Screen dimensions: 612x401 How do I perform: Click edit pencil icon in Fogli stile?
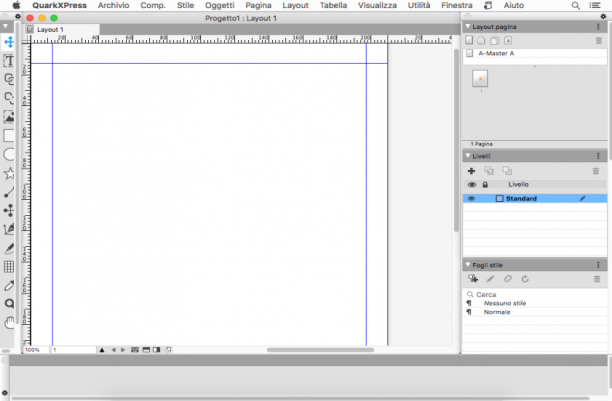tap(490, 279)
